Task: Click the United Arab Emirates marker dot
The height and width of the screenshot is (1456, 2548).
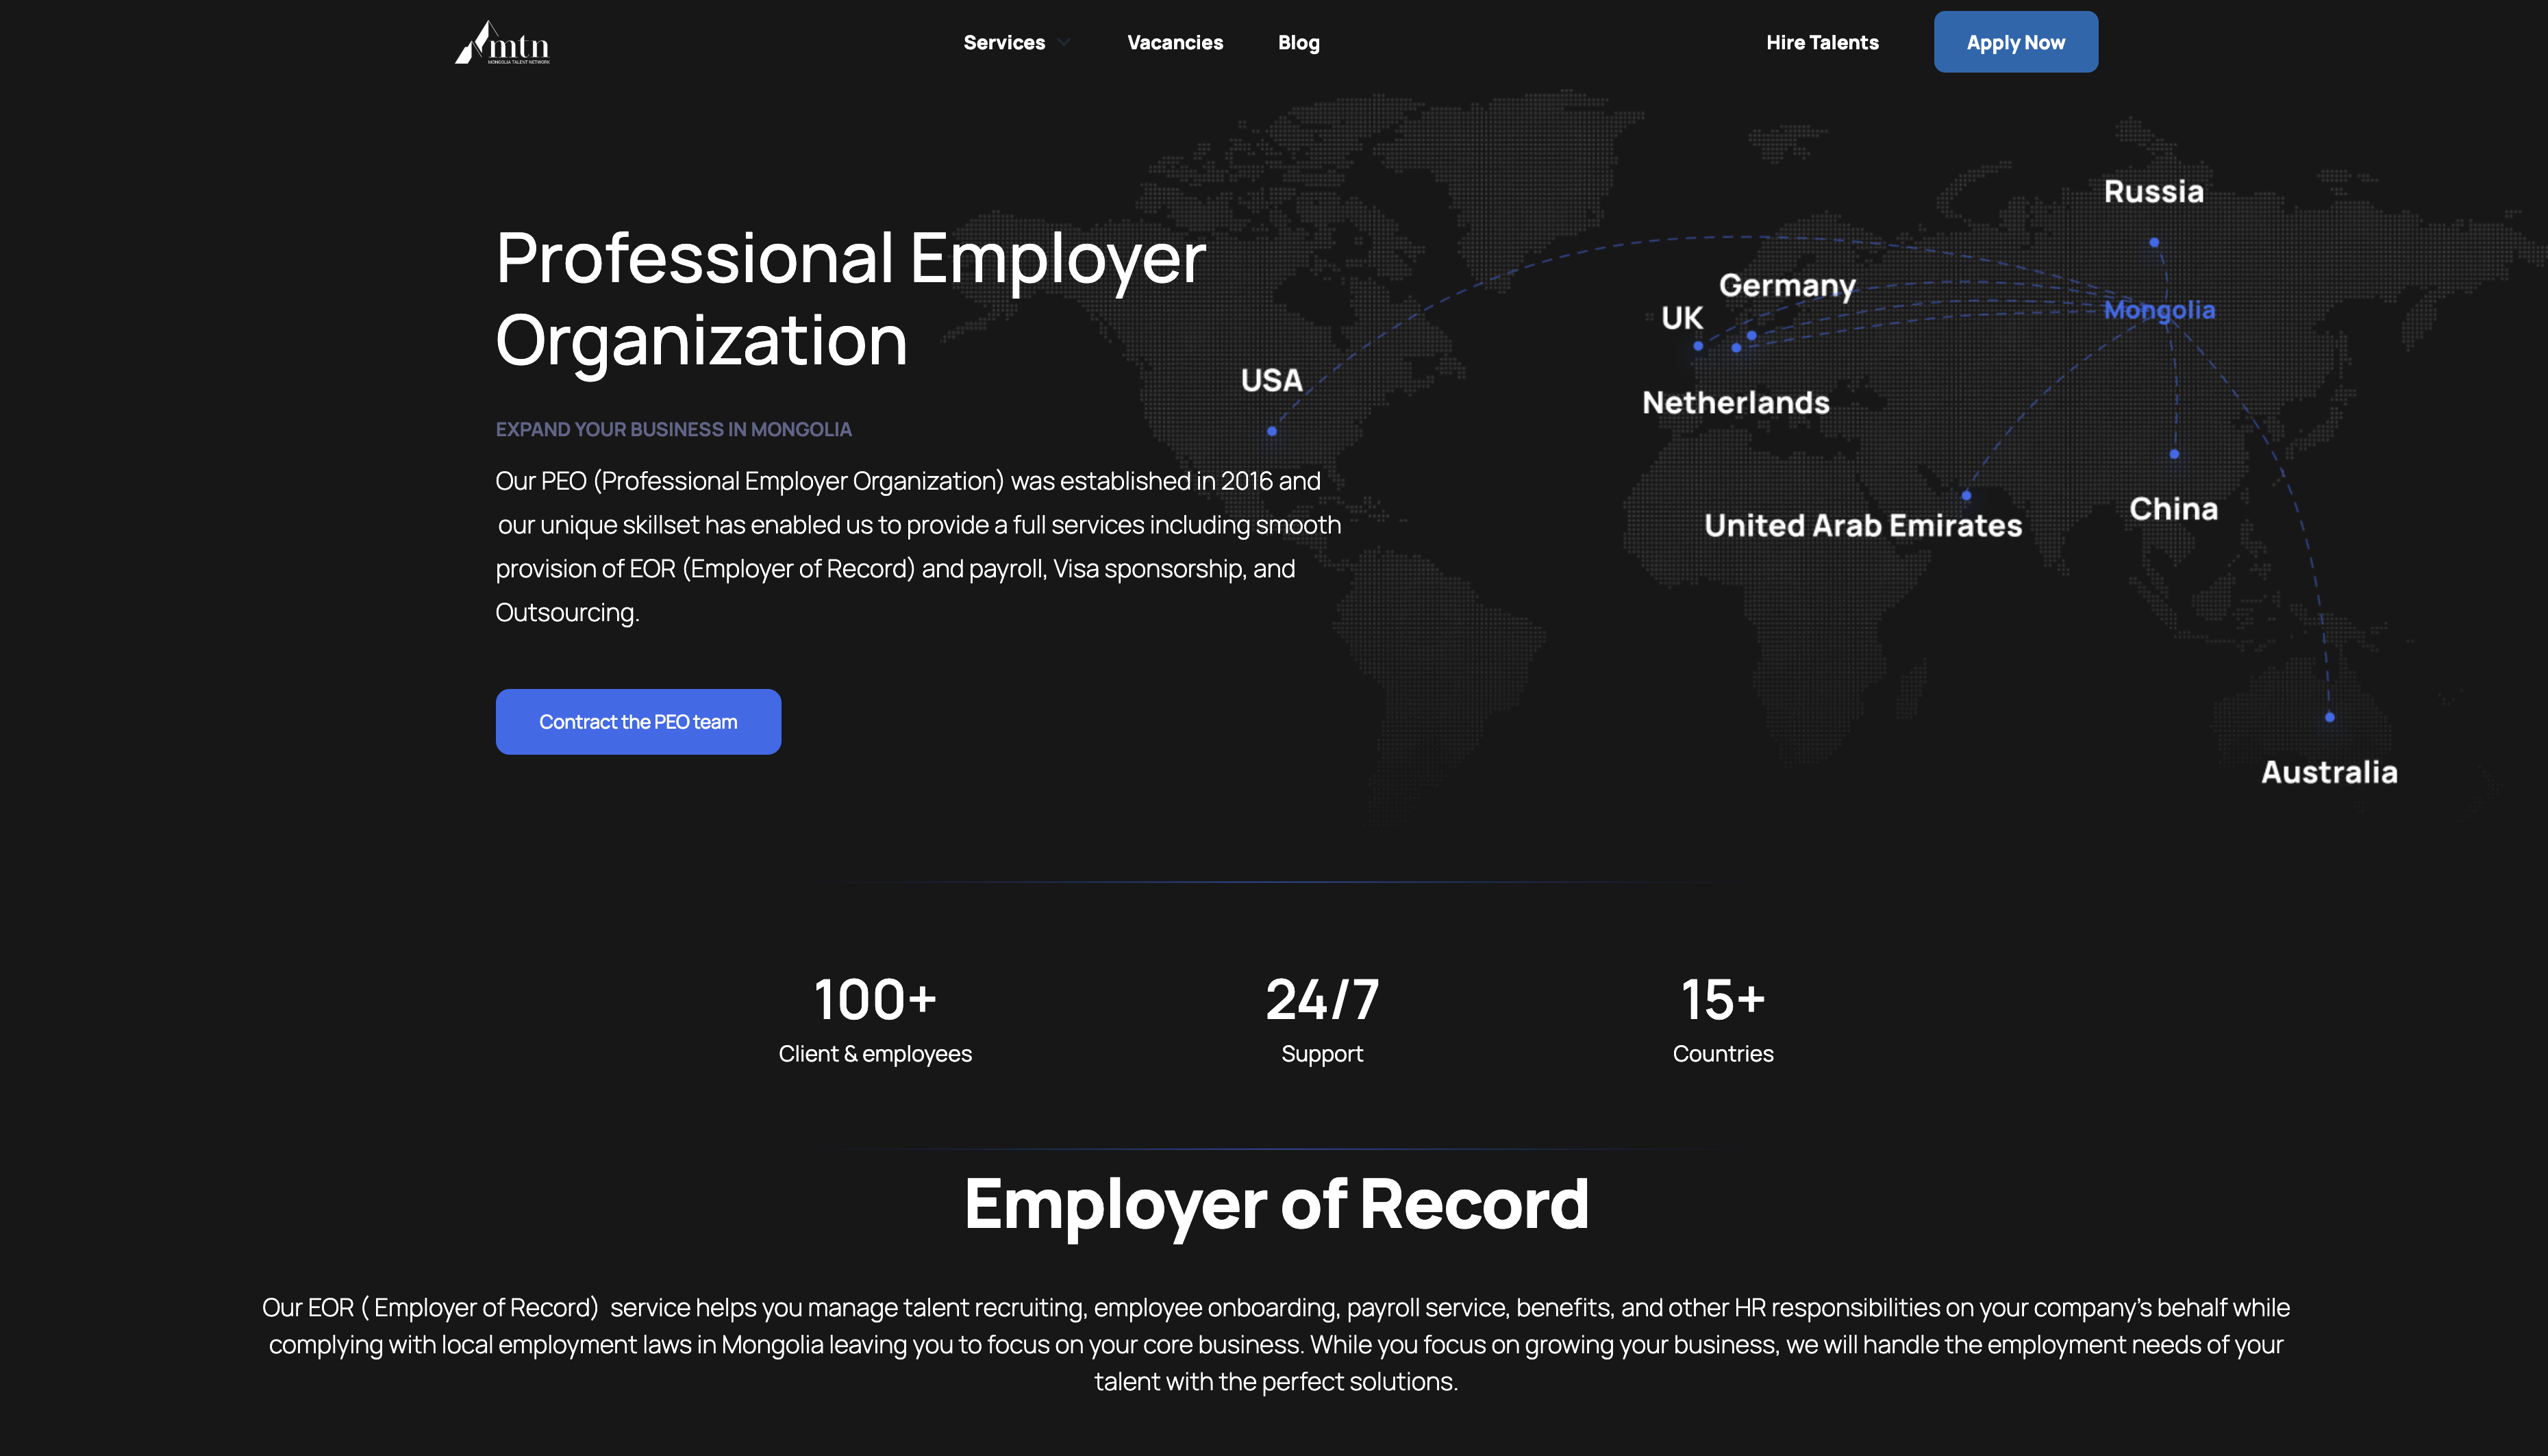Action: pos(1966,495)
